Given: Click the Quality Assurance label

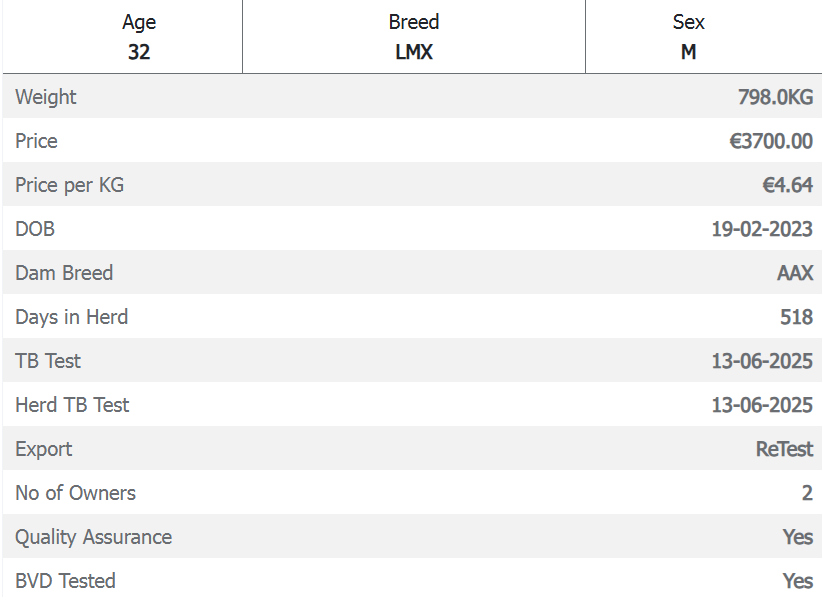Looking at the screenshot, I should (93, 537).
